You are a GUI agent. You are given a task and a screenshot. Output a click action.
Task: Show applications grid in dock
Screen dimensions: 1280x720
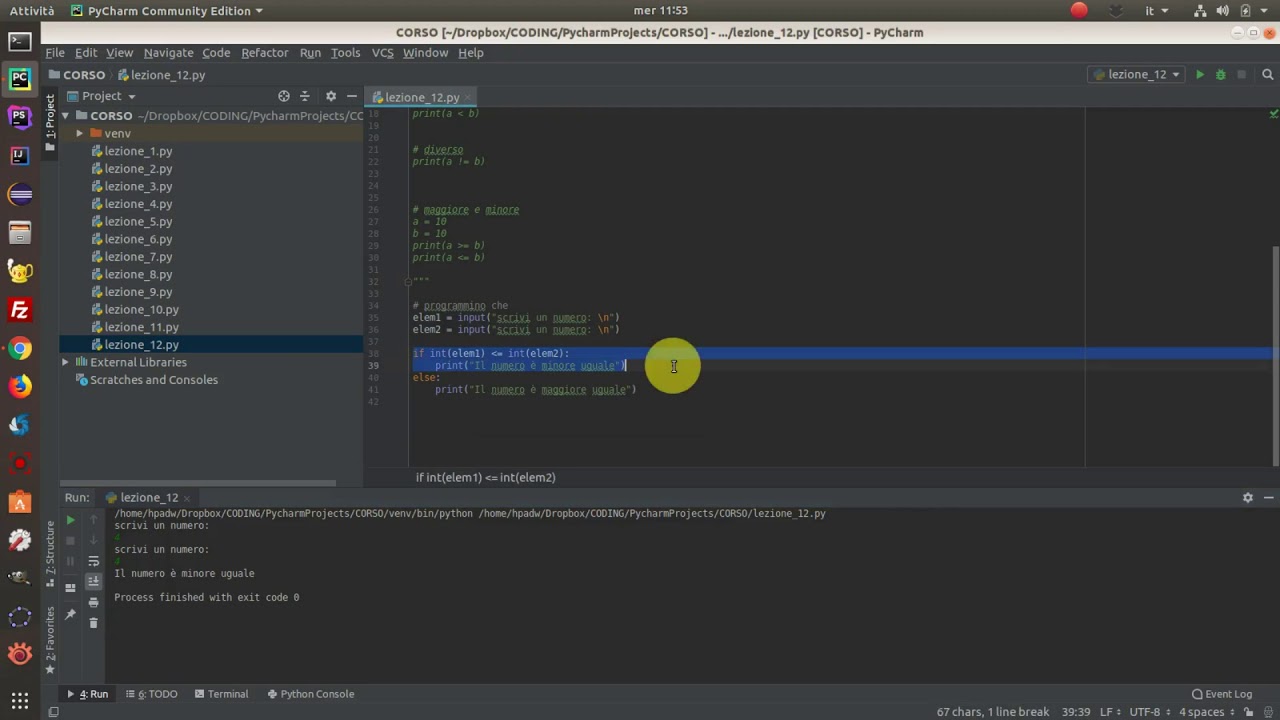tap(20, 701)
